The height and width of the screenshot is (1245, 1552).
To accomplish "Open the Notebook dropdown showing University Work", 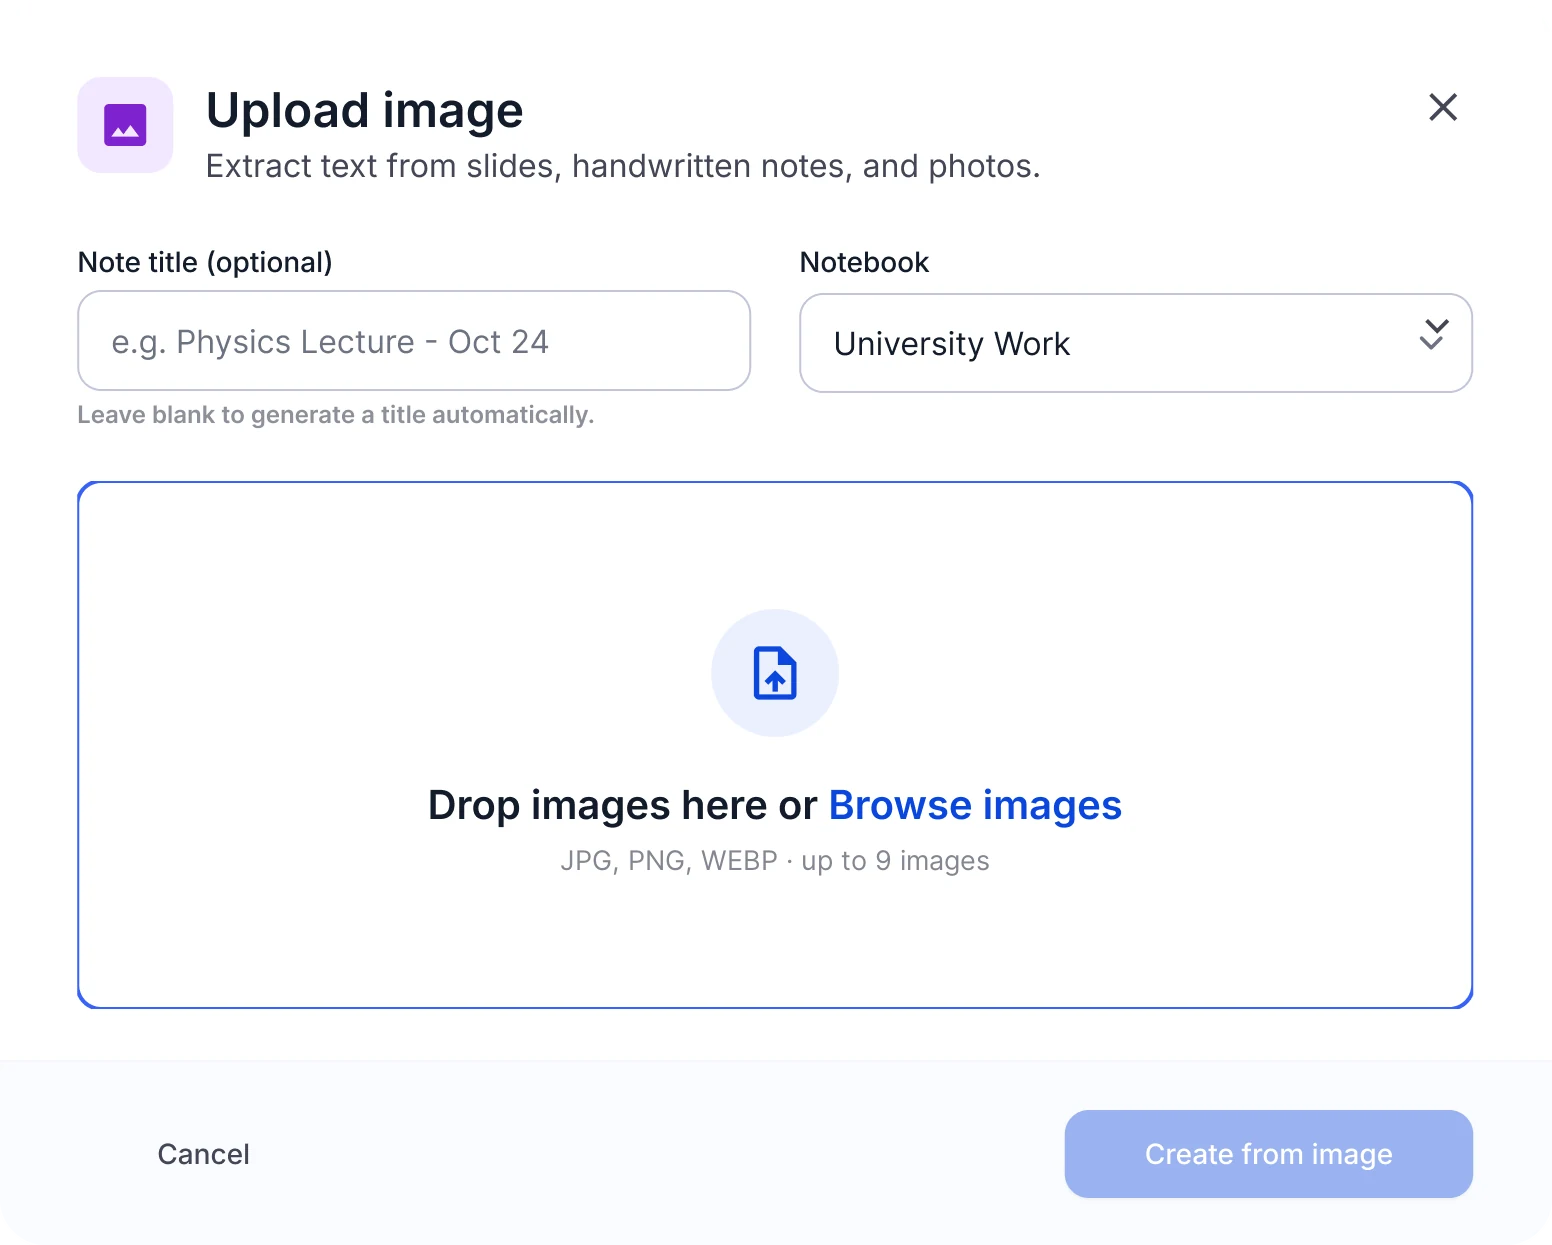I will click(1136, 343).
